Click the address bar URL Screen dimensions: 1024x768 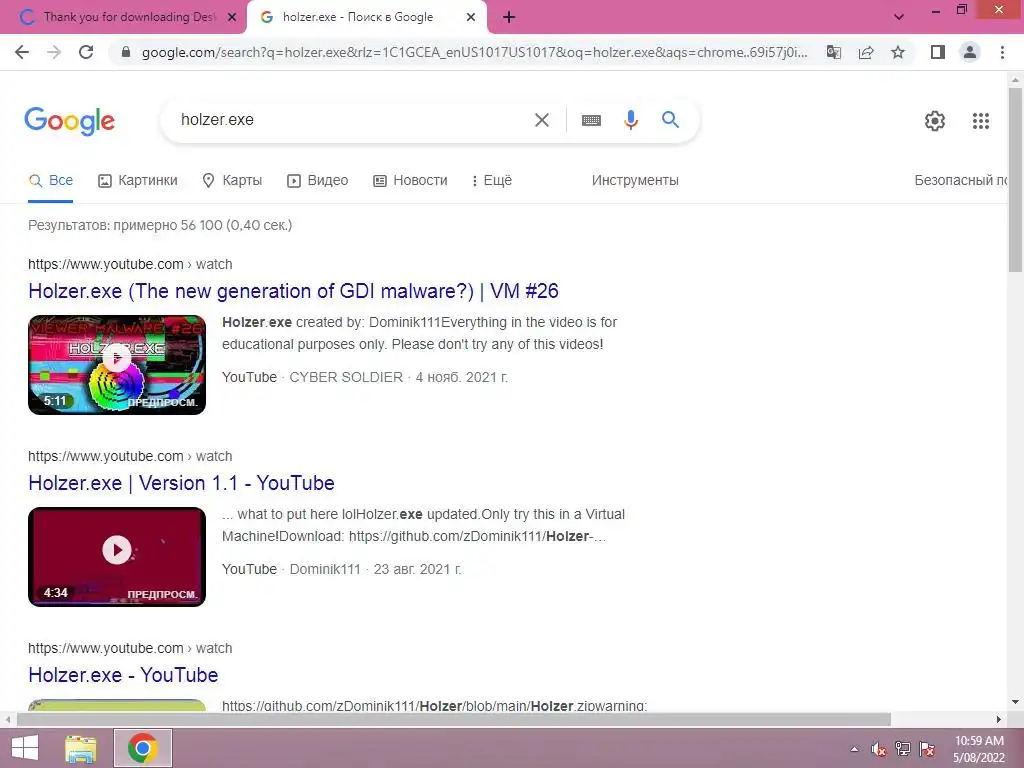click(475, 52)
